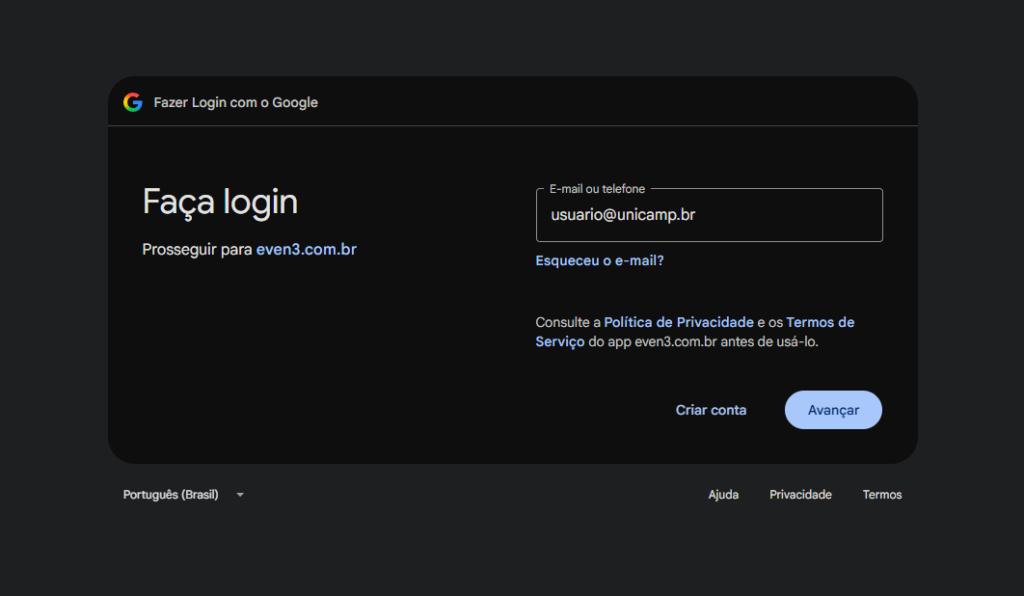1024x596 pixels.
Task: Click the Avançar button
Action: click(833, 410)
